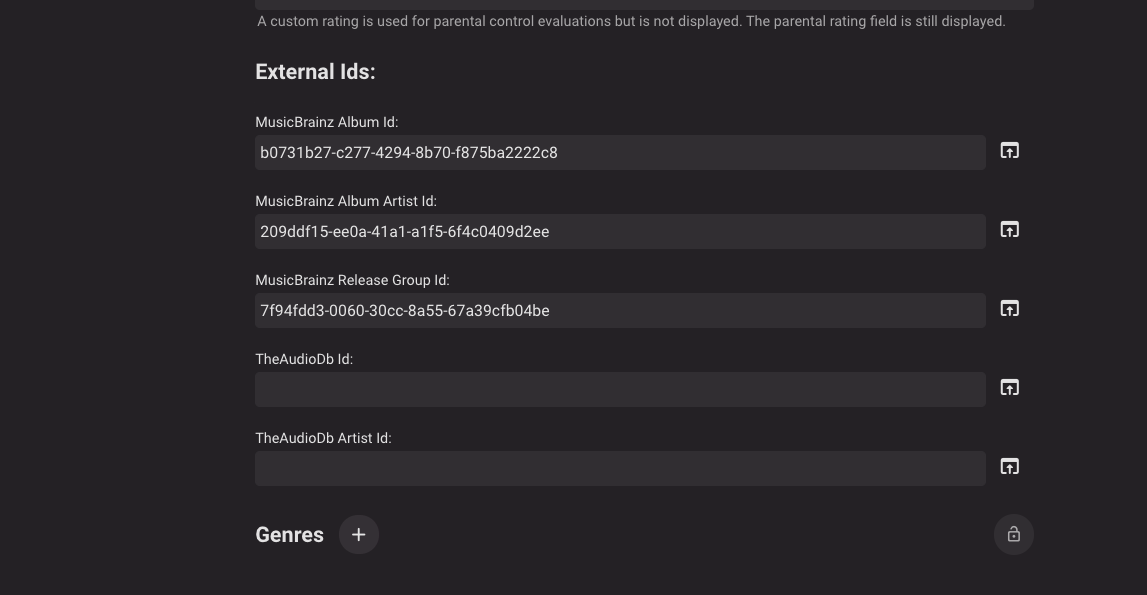Click the plus icon to add a genre
1147x595 pixels.
358,534
